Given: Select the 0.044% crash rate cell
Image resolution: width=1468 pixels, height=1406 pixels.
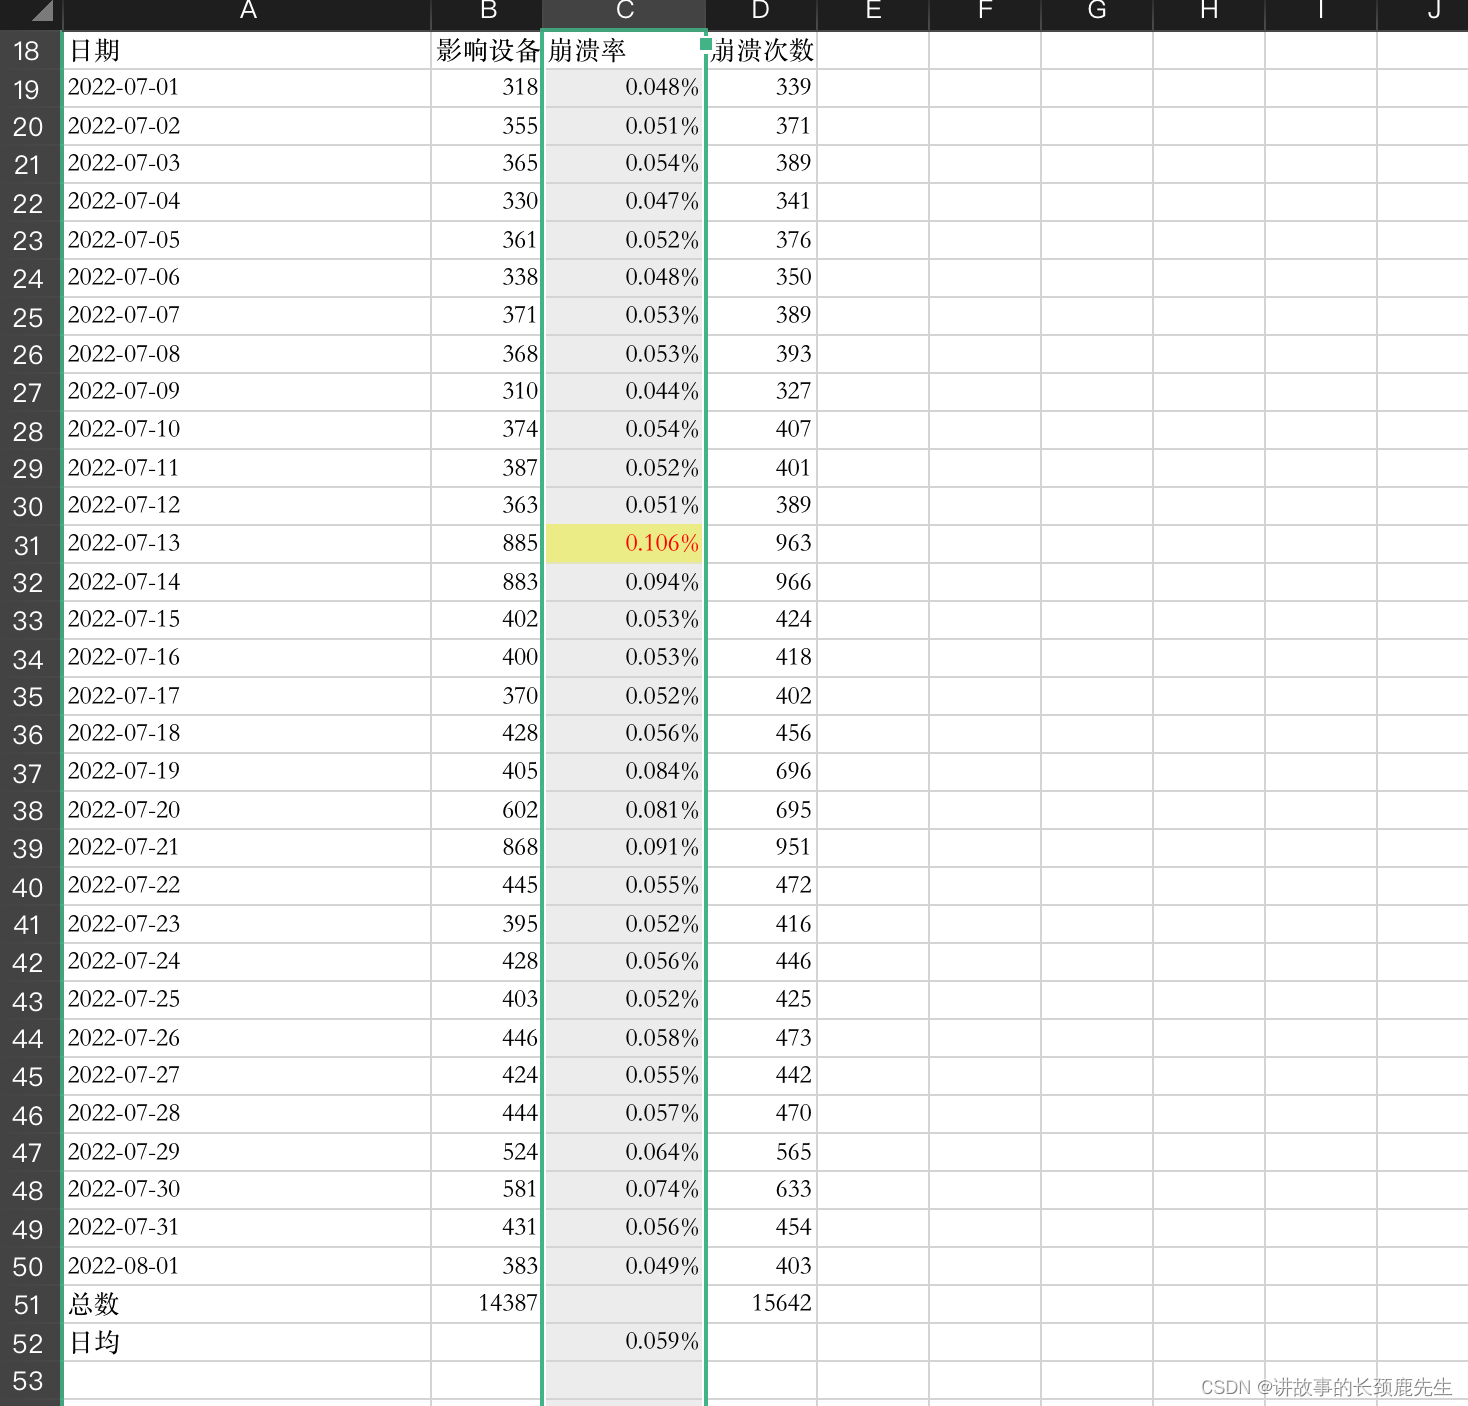Looking at the screenshot, I should click(624, 392).
